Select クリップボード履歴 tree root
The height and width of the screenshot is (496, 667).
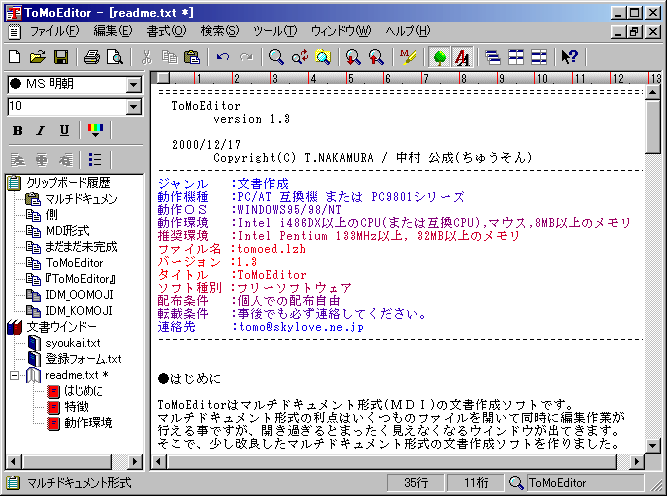coord(68,183)
